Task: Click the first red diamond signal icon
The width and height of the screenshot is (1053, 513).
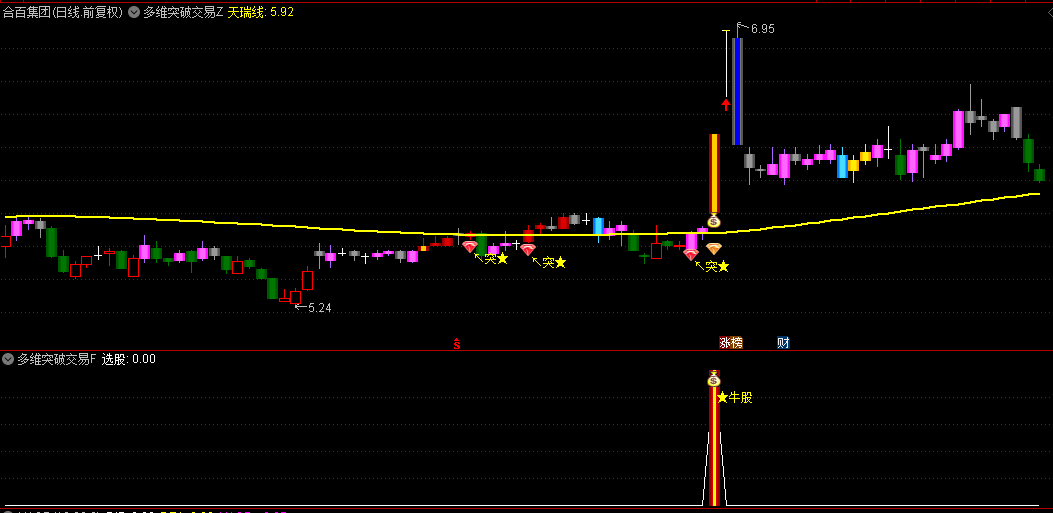Action: pos(470,247)
